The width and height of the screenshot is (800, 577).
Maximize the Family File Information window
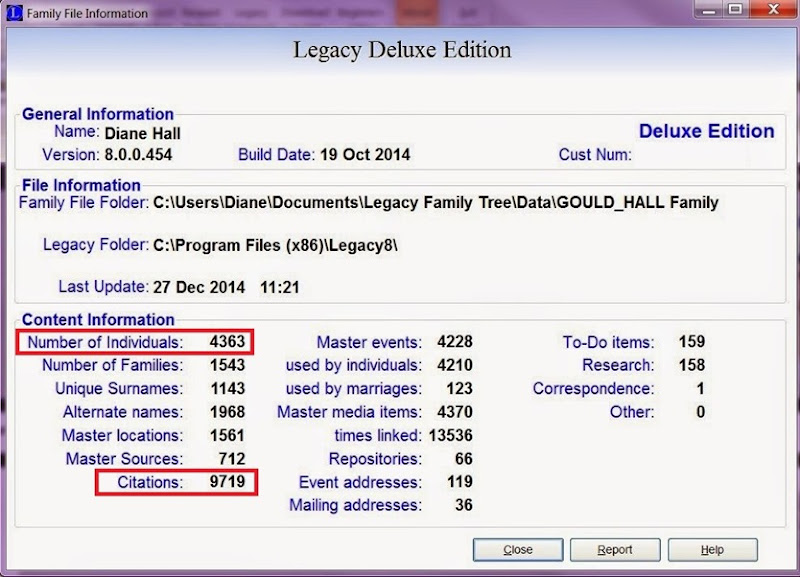tap(735, 9)
